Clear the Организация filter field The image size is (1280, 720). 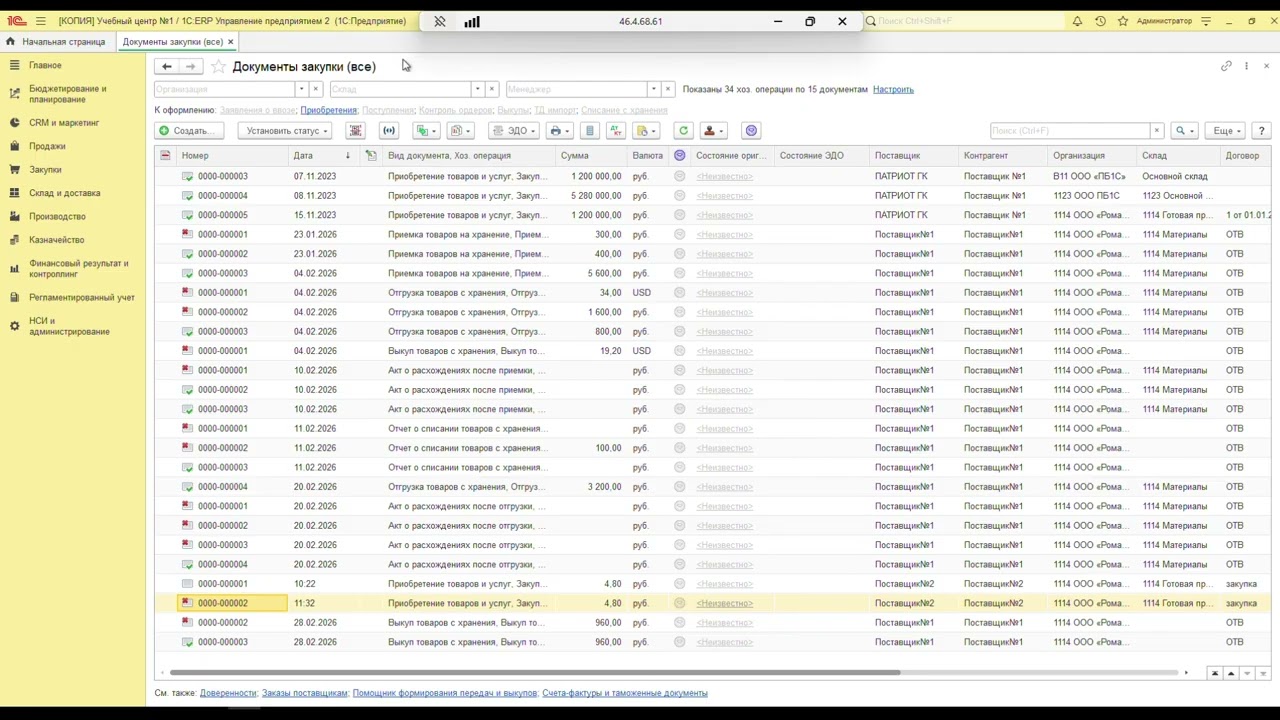pos(315,89)
